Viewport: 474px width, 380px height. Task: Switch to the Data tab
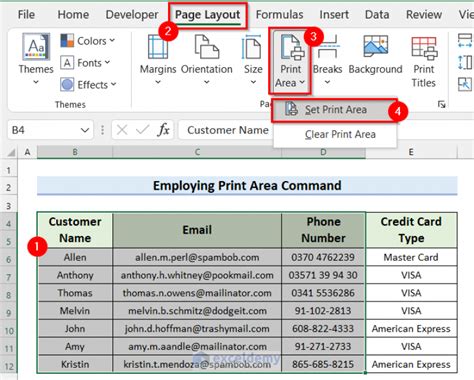[x=377, y=15]
